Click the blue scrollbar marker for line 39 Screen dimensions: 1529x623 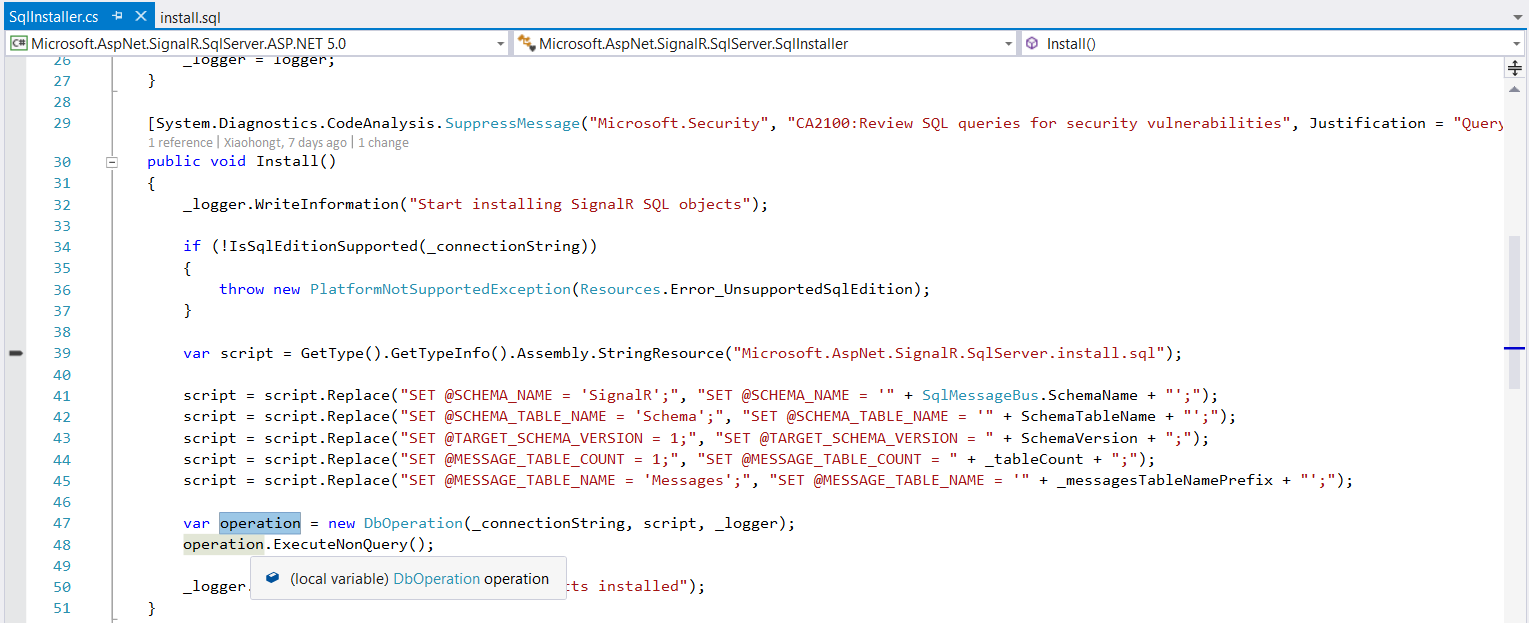click(1514, 348)
